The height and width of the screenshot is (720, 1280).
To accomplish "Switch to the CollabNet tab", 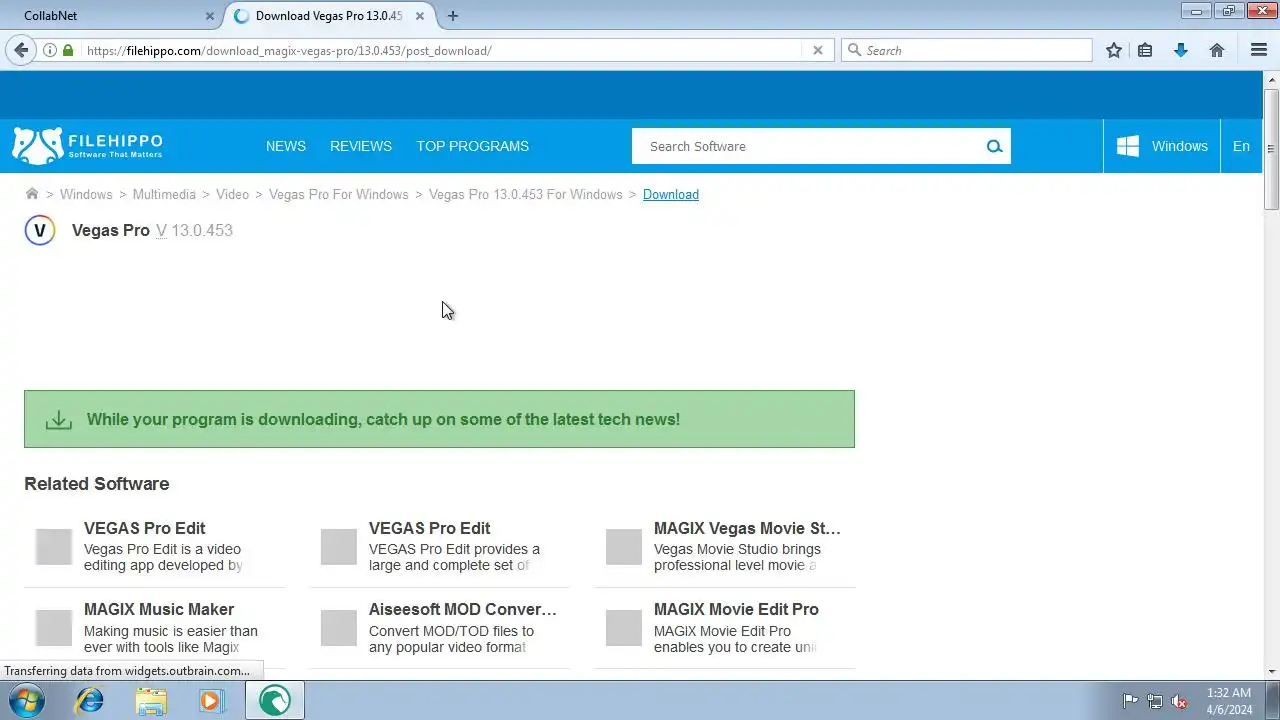I will pyautogui.click(x=112, y=16).
